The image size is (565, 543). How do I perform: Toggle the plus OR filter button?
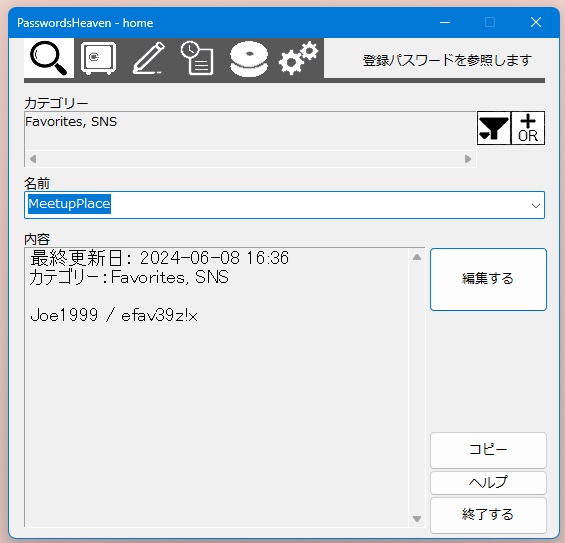click(528, 128)
